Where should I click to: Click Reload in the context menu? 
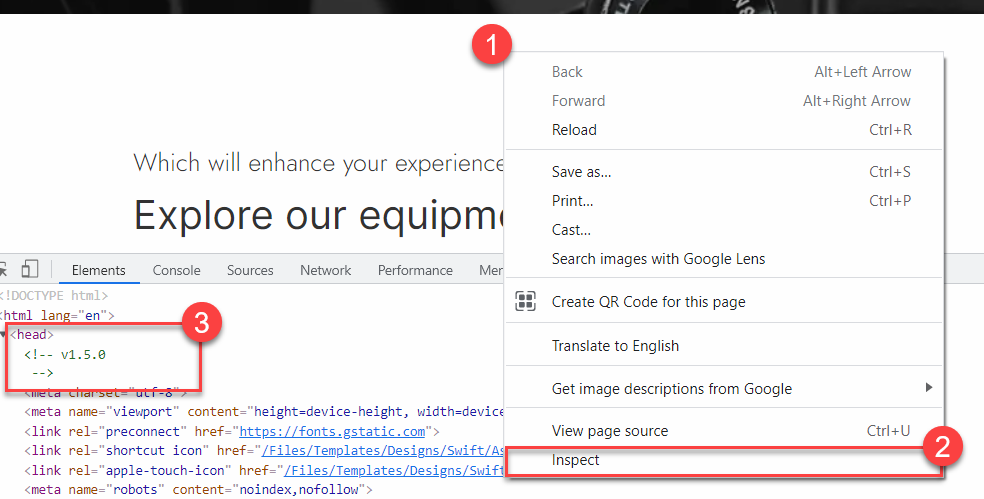574,130
